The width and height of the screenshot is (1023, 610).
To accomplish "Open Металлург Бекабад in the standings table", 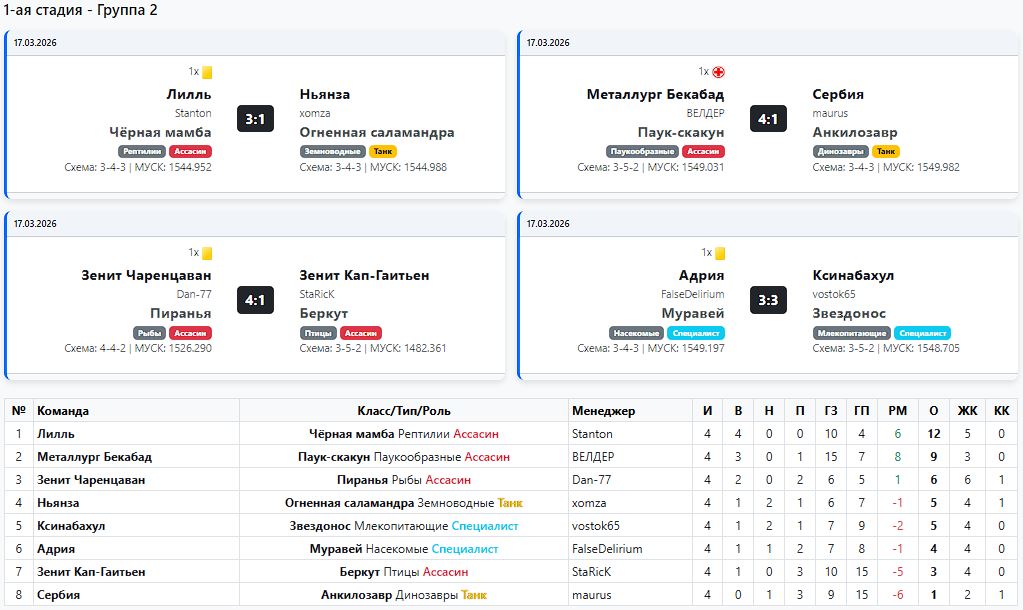I will [94, 457].
